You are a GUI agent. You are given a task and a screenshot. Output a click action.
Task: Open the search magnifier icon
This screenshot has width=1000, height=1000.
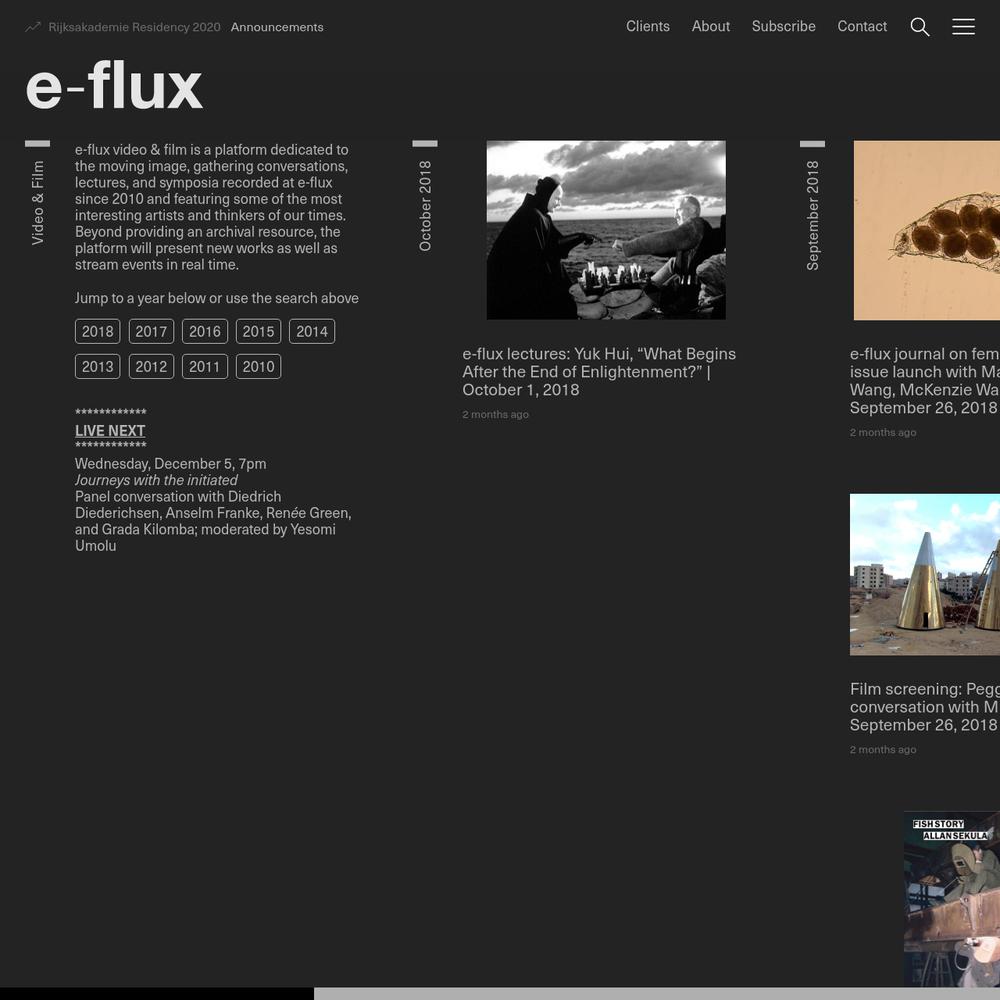click(x=920, y=27)
